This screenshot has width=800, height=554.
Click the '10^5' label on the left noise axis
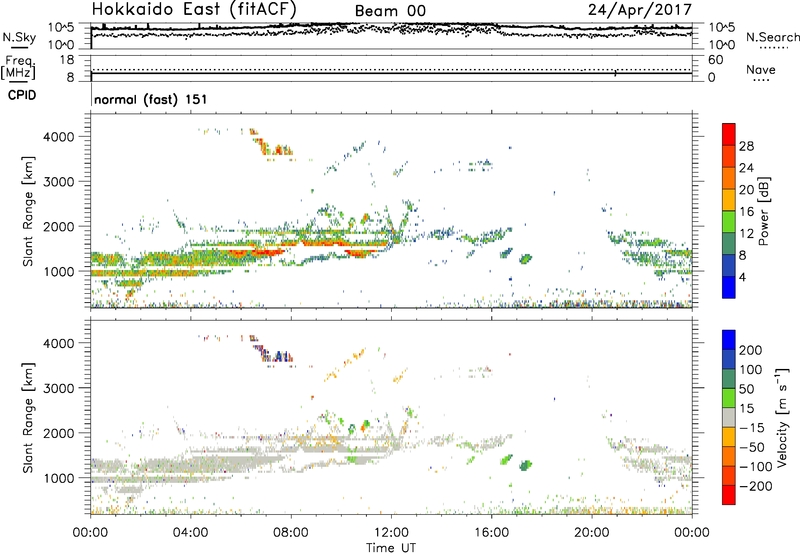tap(62, 27)
